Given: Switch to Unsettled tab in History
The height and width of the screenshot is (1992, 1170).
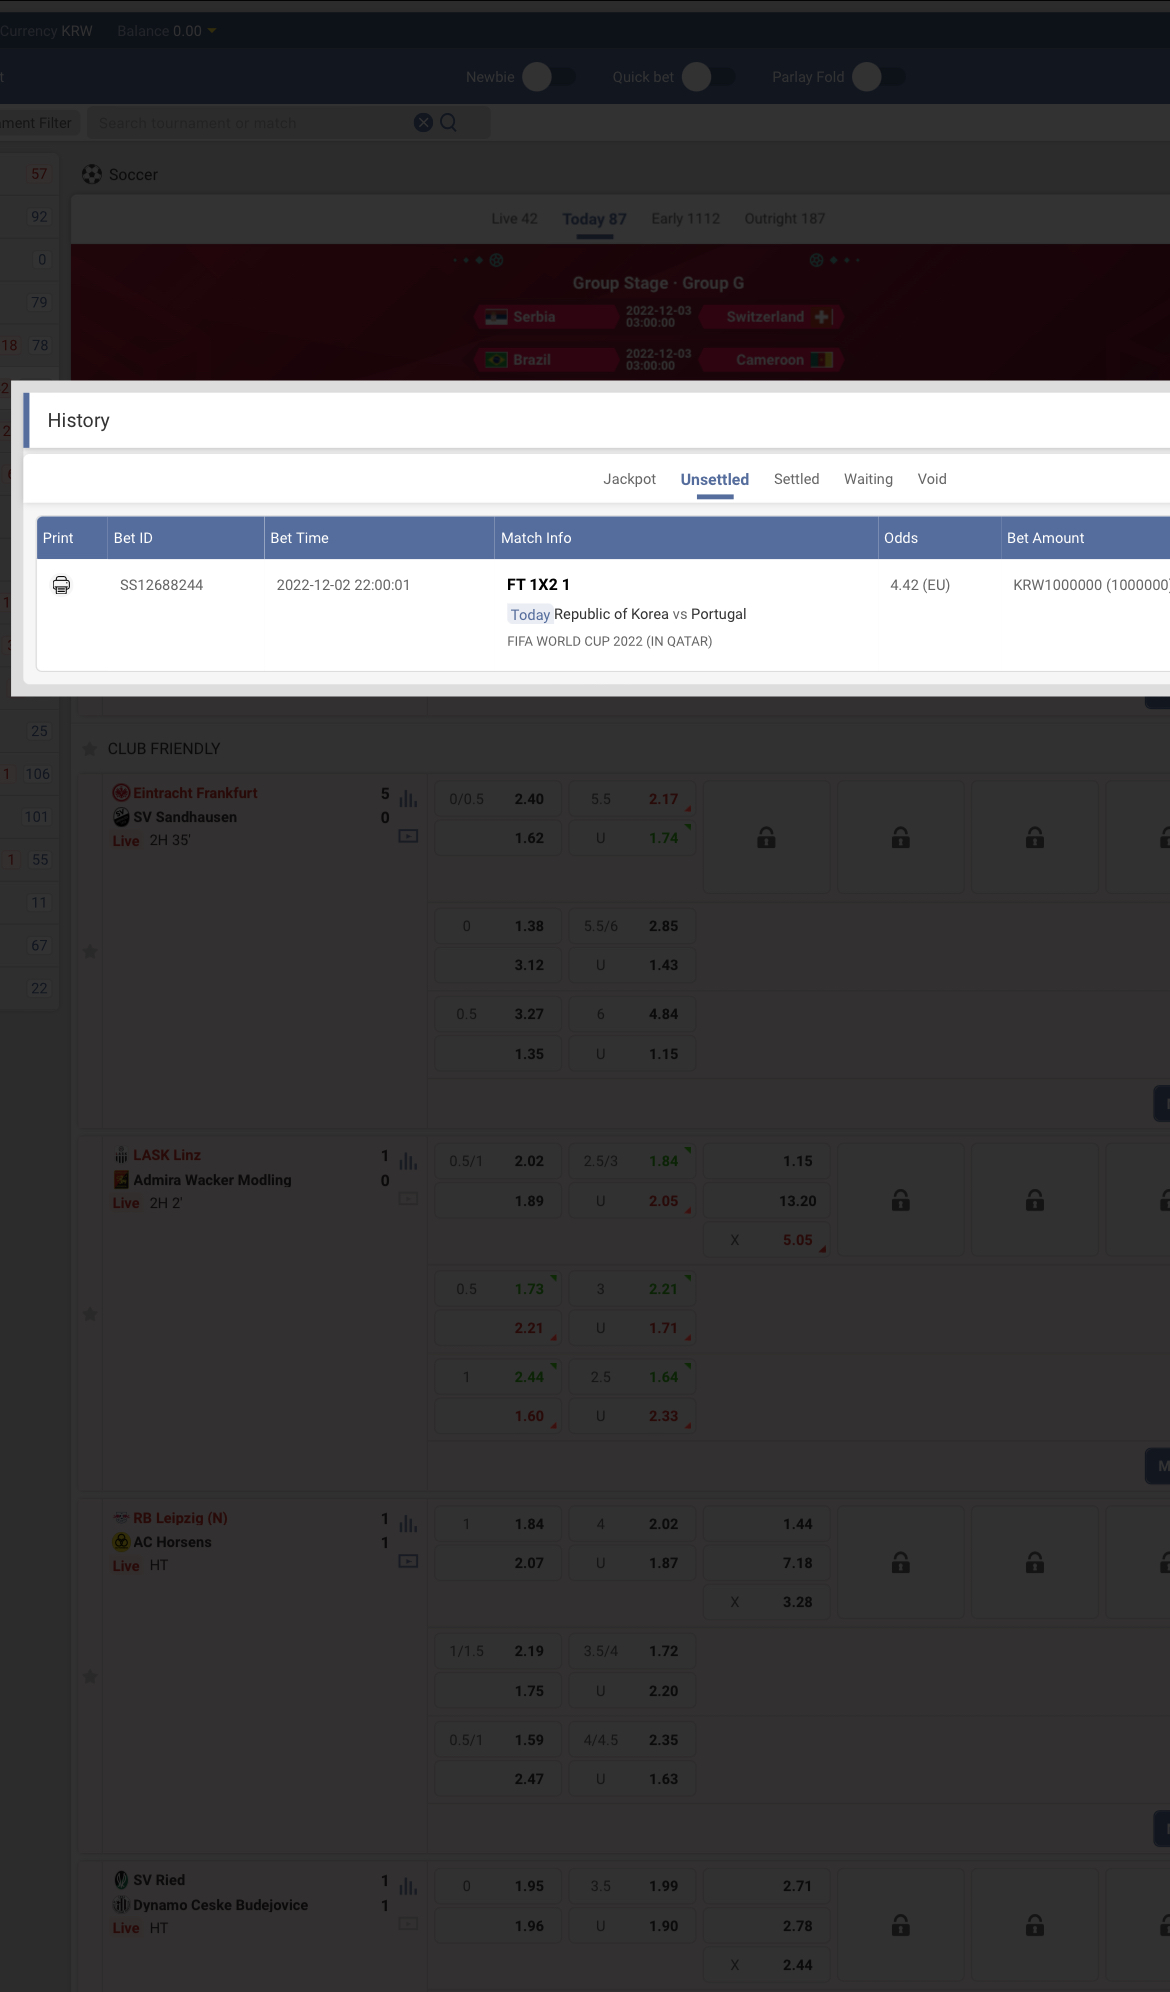Looking at the screenshot, I should (715, 479).
